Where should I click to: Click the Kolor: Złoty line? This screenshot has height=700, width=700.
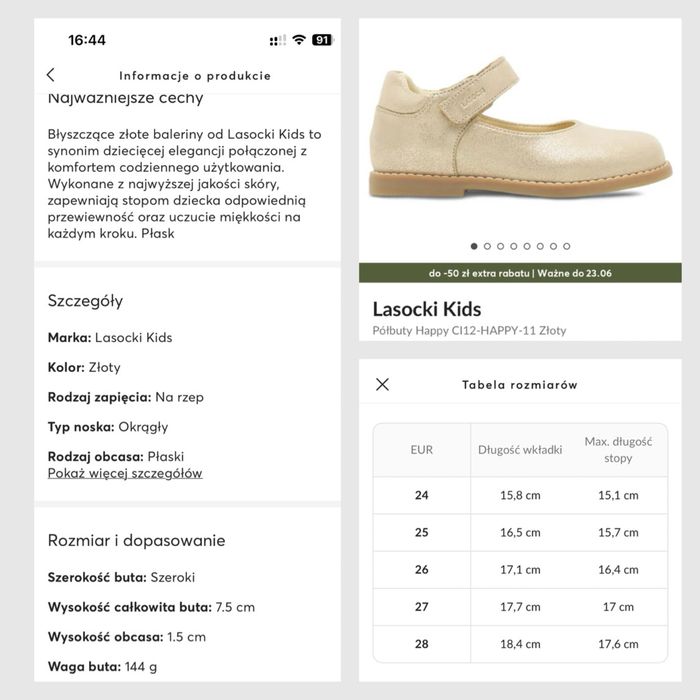coord(84,367)
